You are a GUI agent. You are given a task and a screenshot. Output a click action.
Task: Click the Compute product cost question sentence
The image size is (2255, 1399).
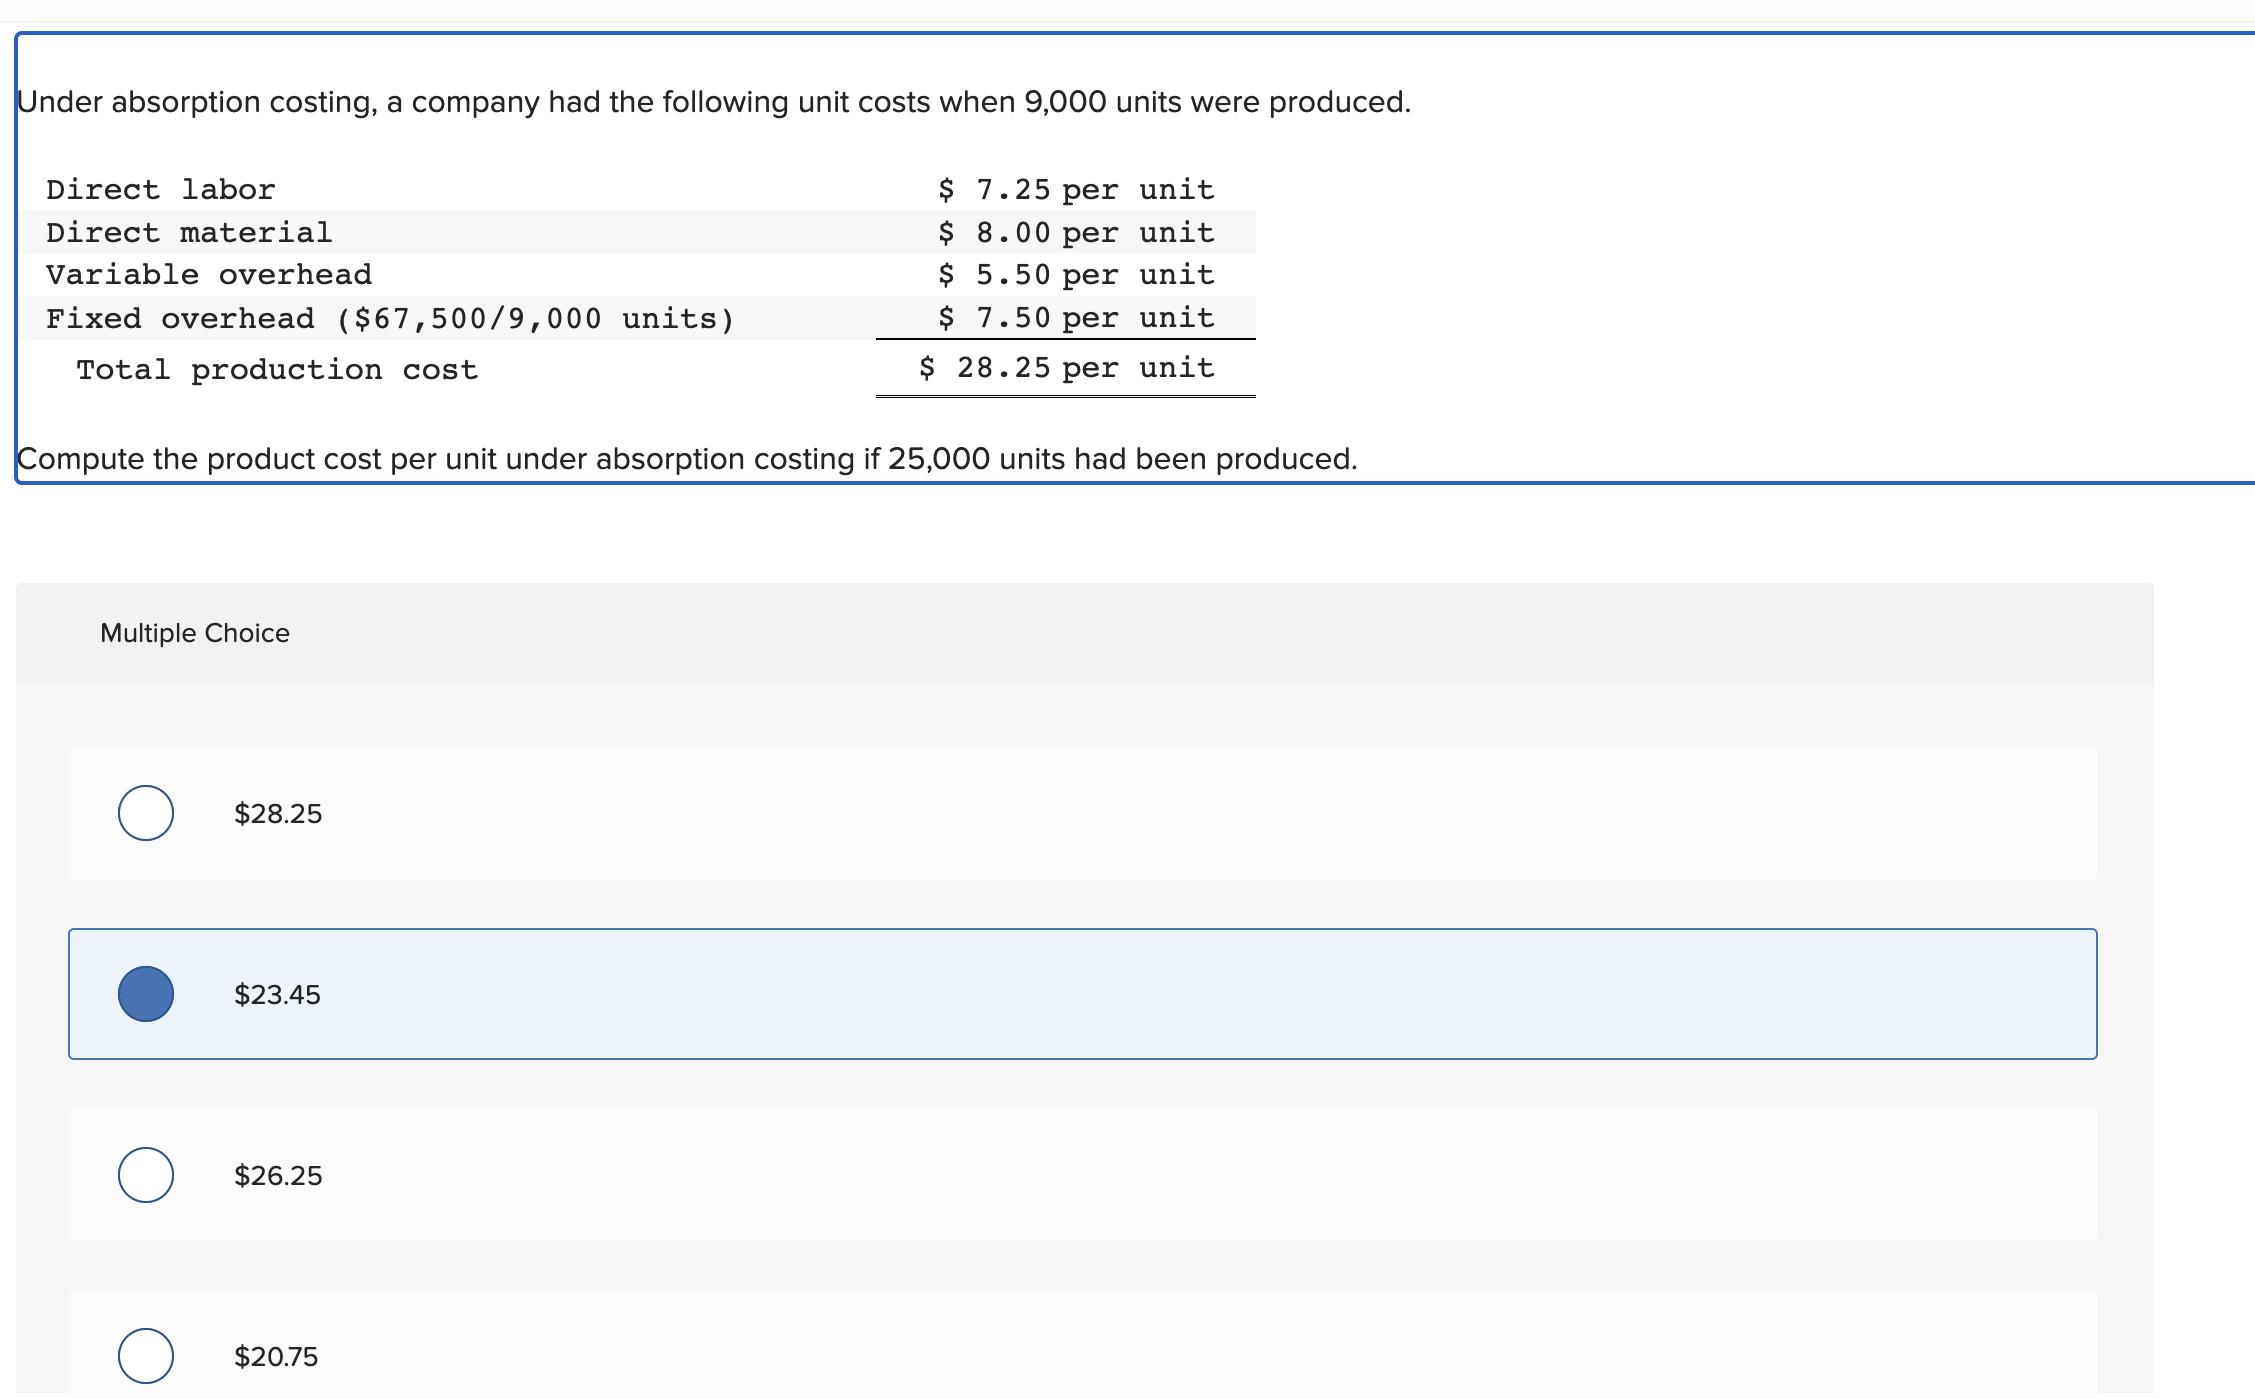click(687, 459)
